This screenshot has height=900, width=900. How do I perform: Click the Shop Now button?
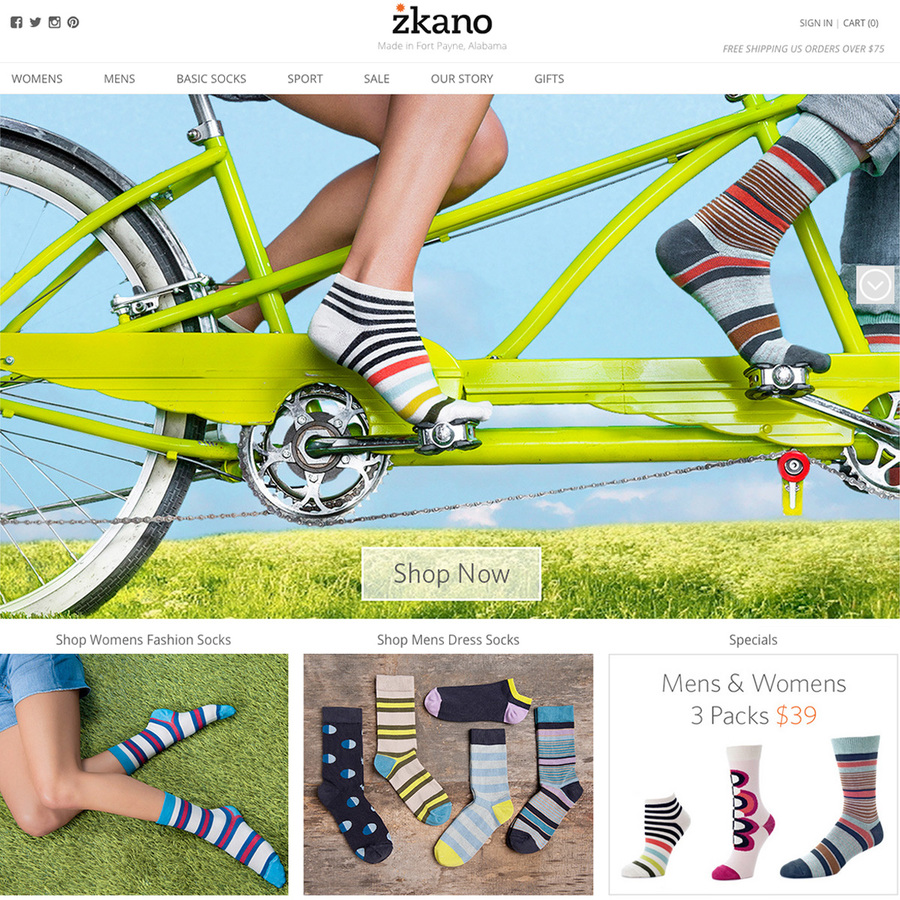tap(451, 573)
